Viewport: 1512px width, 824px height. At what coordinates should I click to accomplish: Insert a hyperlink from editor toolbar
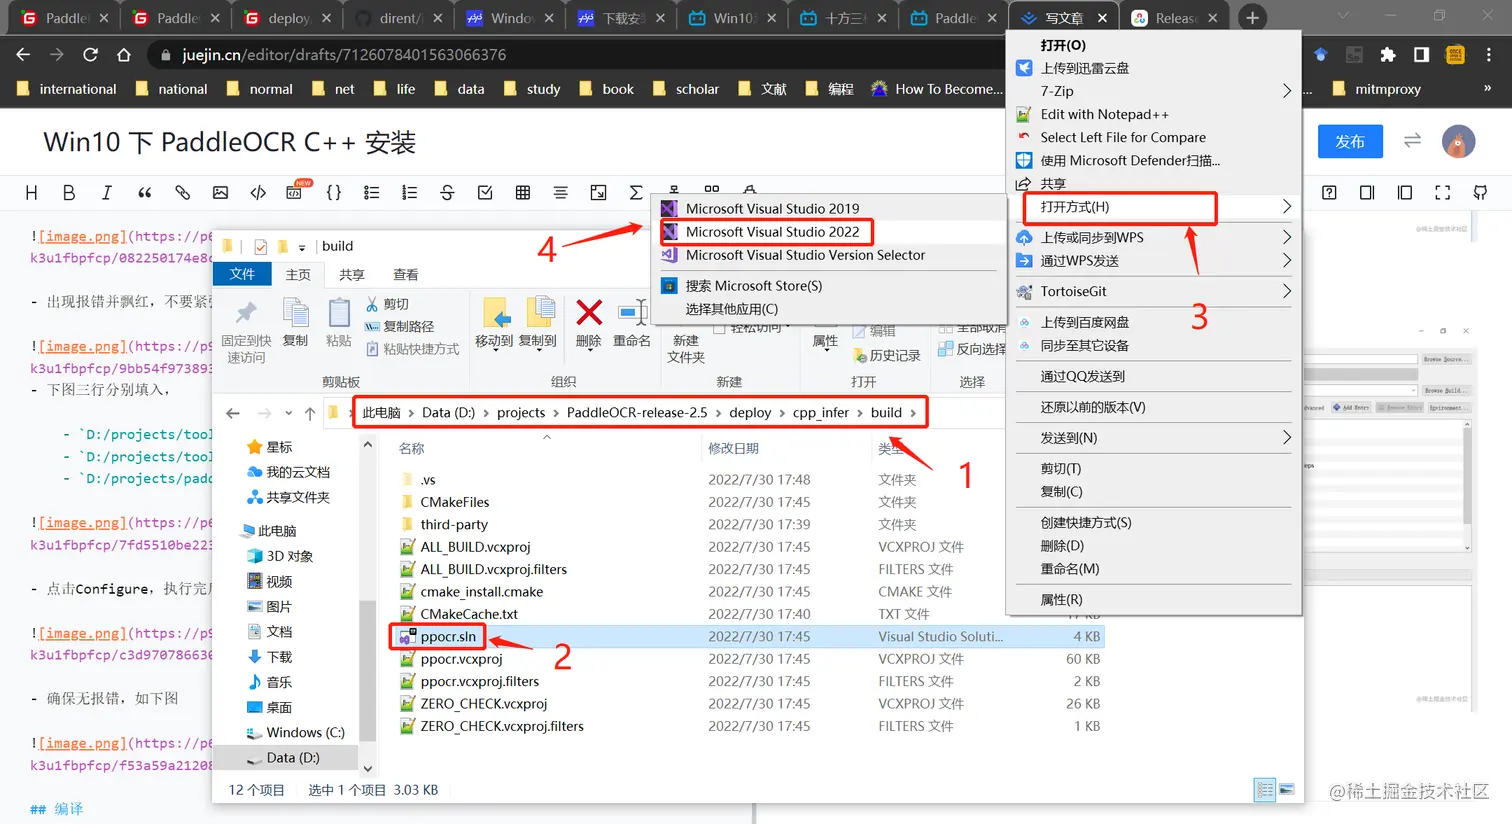pos(182,193)
